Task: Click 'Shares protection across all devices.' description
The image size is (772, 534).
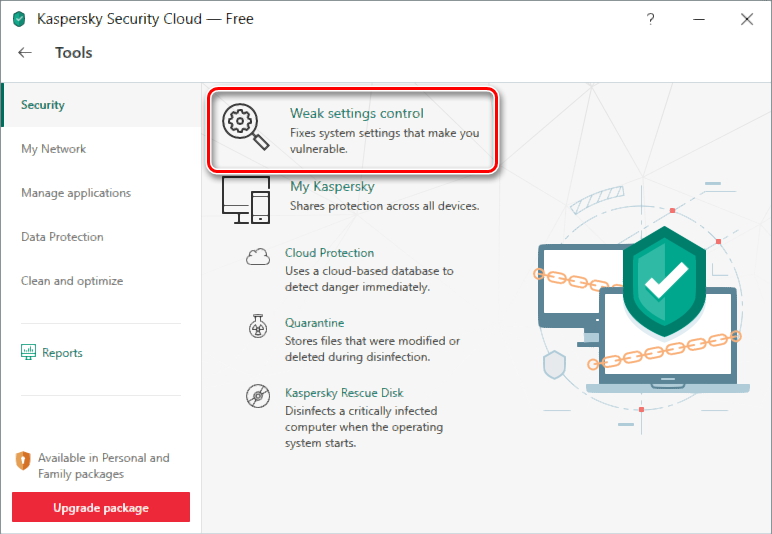Action: click(385, 206)
